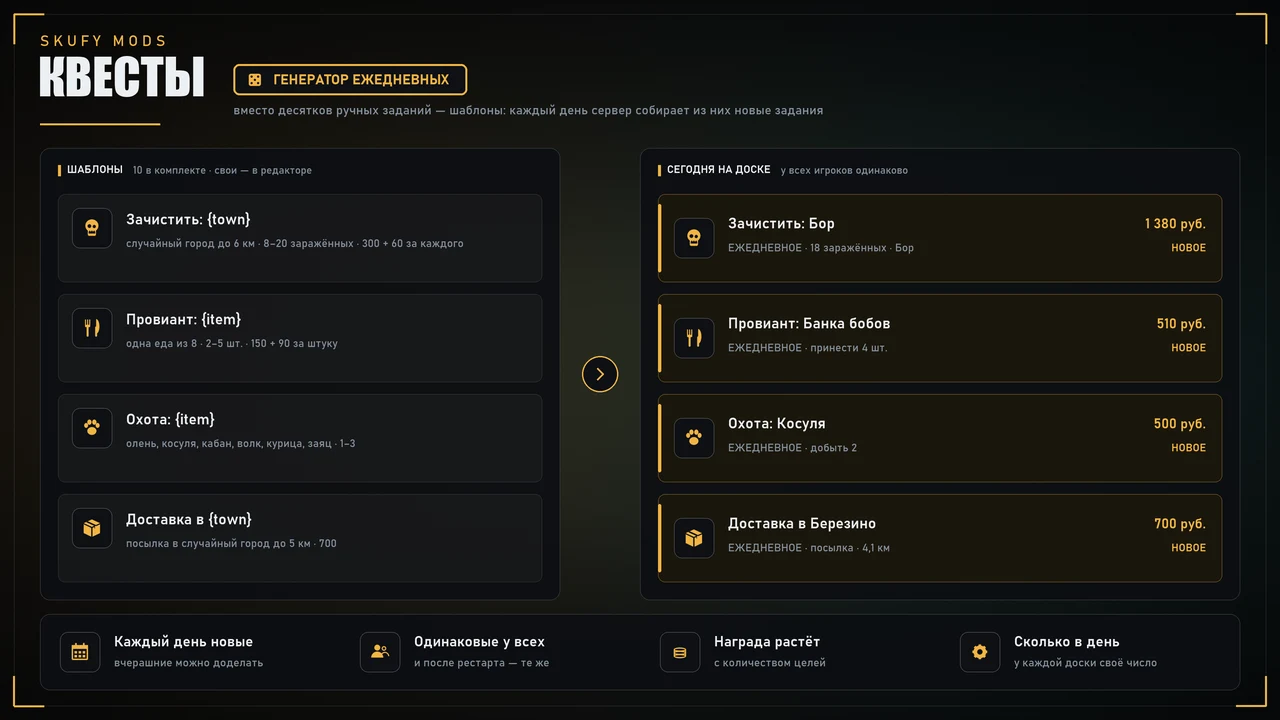The height and width of the screenshot is (720, 1280).
Task: Open the Доставка в Березино quest
Action: click(940, 538)
